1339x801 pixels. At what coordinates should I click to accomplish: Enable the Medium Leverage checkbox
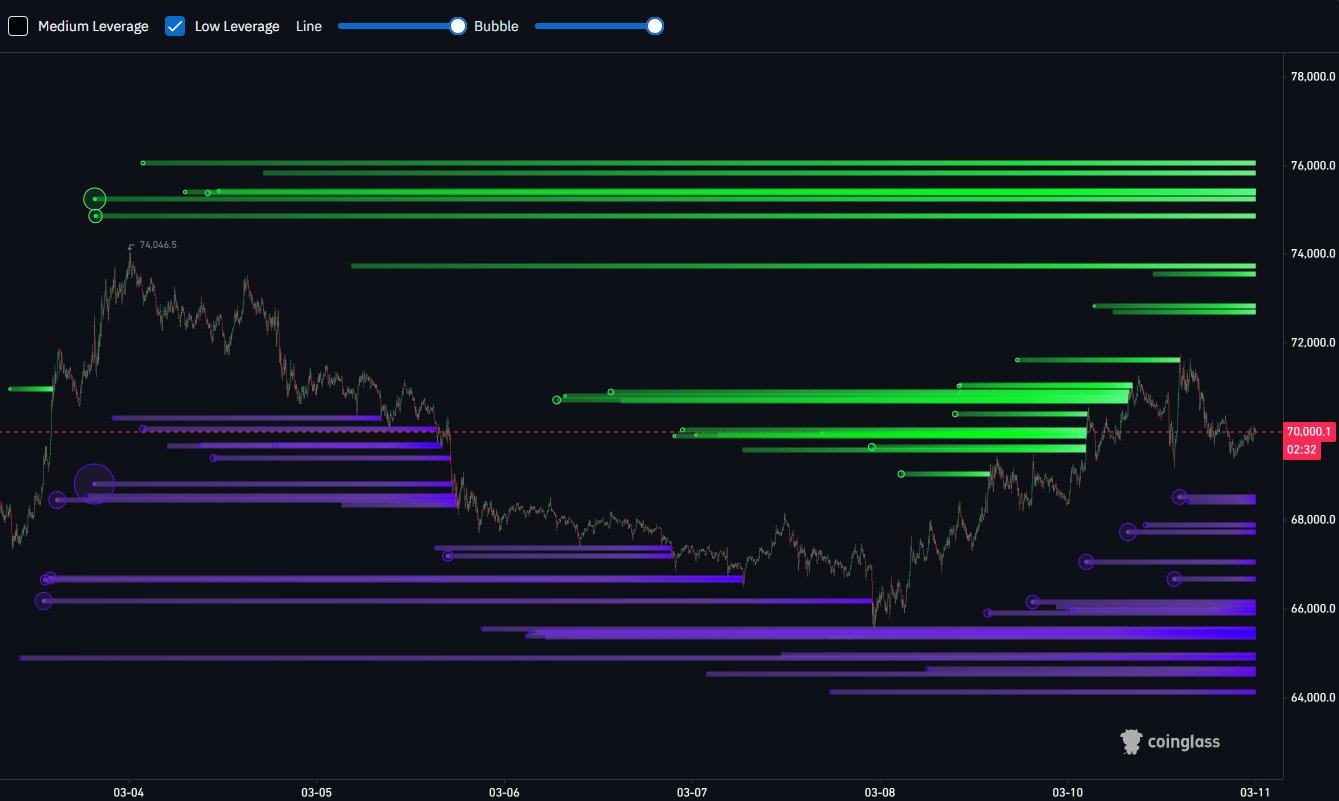[x=18, y=26]
